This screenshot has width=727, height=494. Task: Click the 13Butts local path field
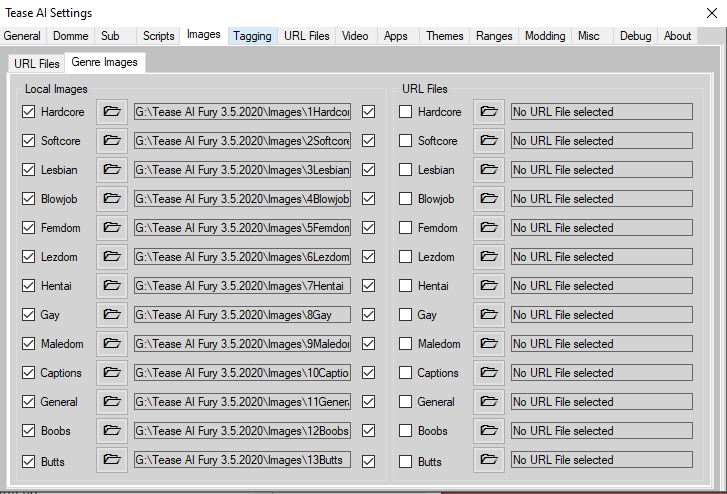242,460
